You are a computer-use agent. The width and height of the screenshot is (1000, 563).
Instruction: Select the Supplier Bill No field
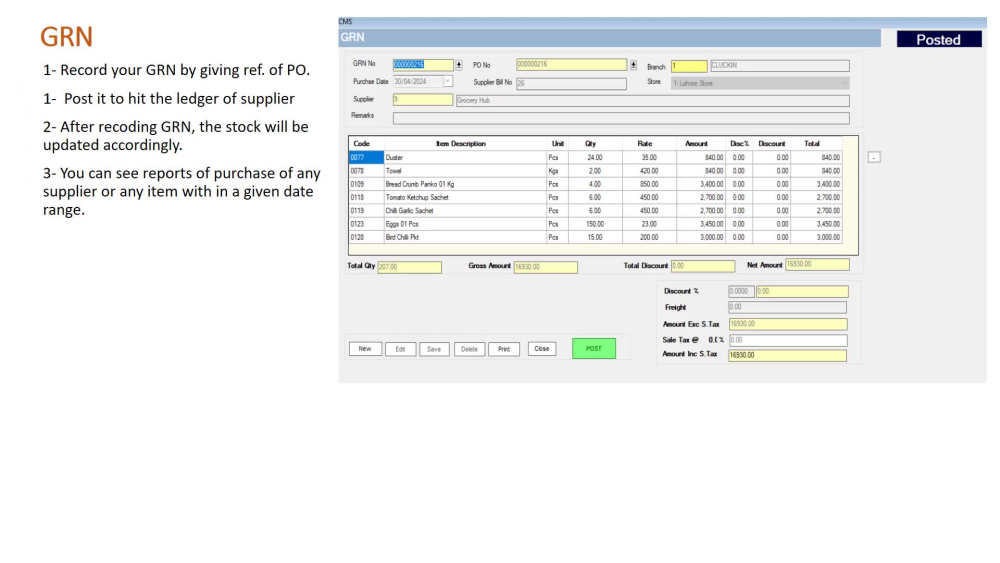point(571,84)
